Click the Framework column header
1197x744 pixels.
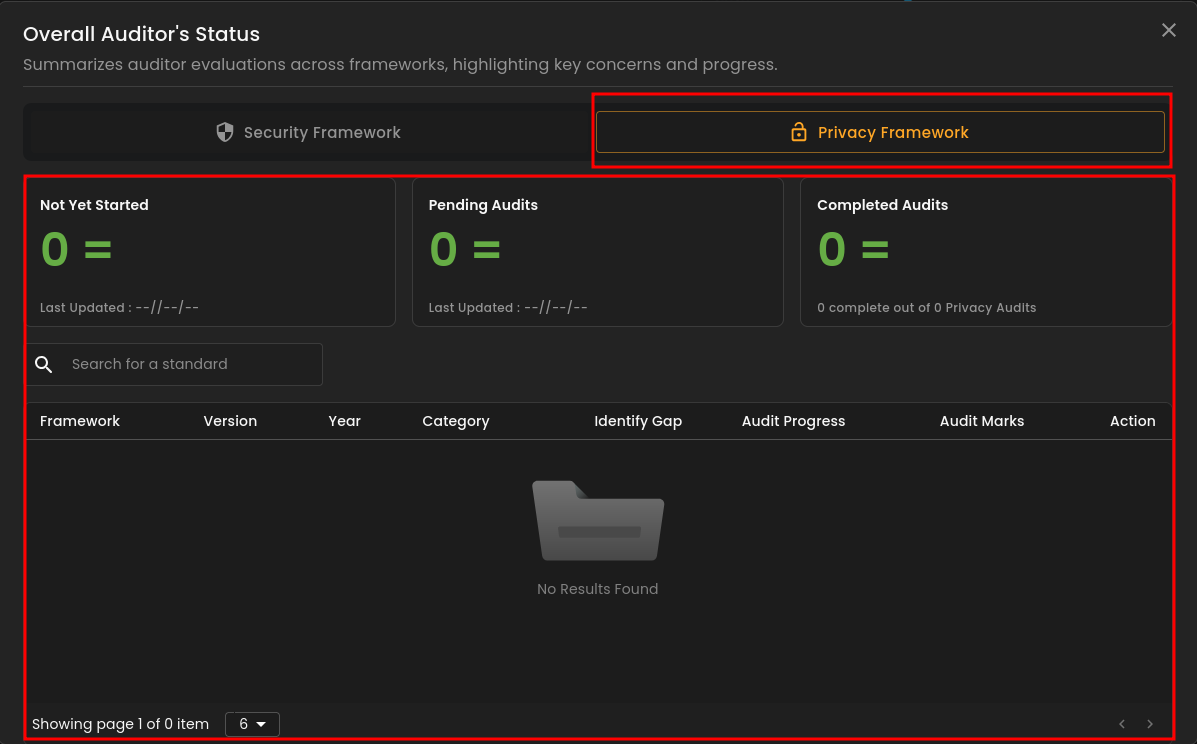[x=80, y=421]
